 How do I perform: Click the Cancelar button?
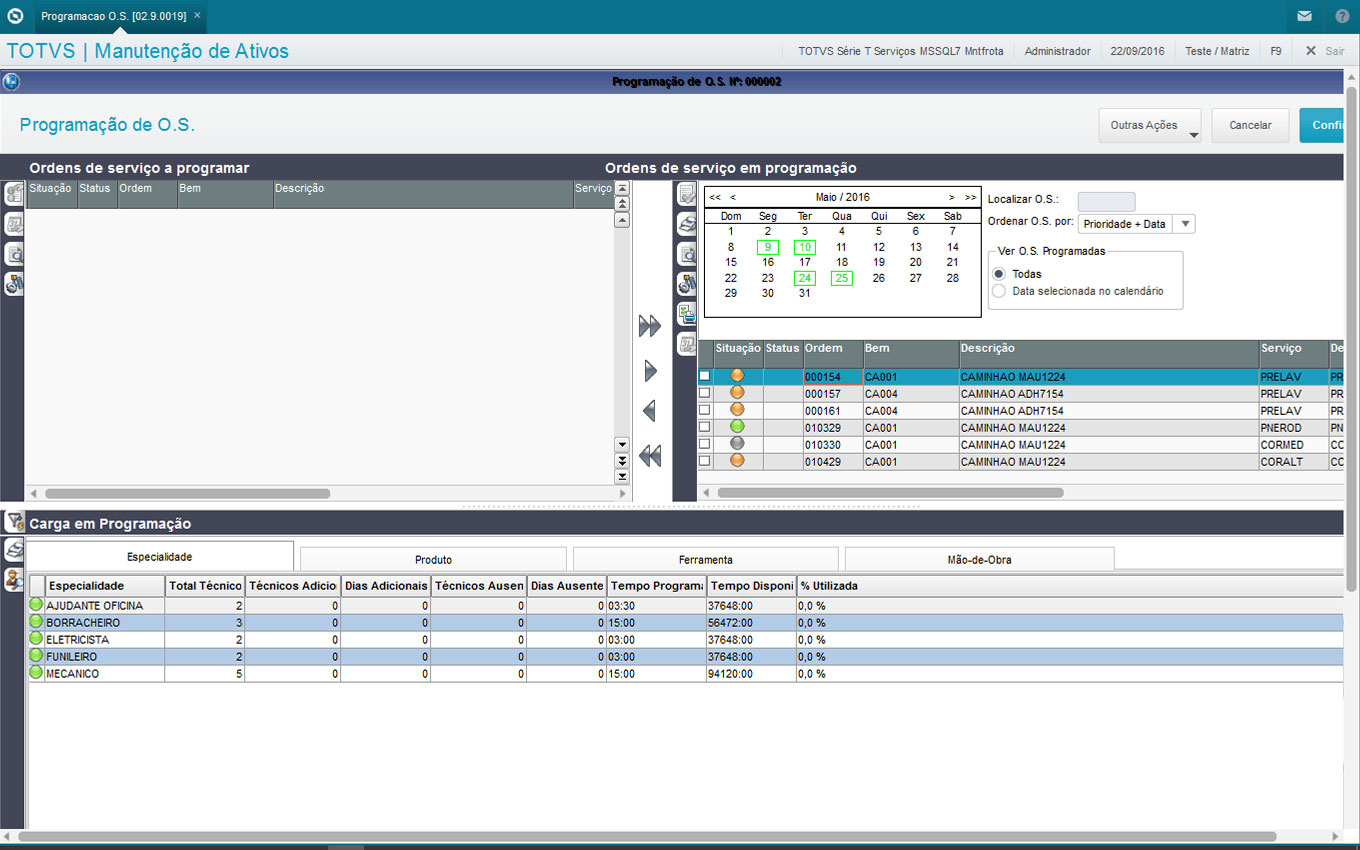click(1250, 126)
